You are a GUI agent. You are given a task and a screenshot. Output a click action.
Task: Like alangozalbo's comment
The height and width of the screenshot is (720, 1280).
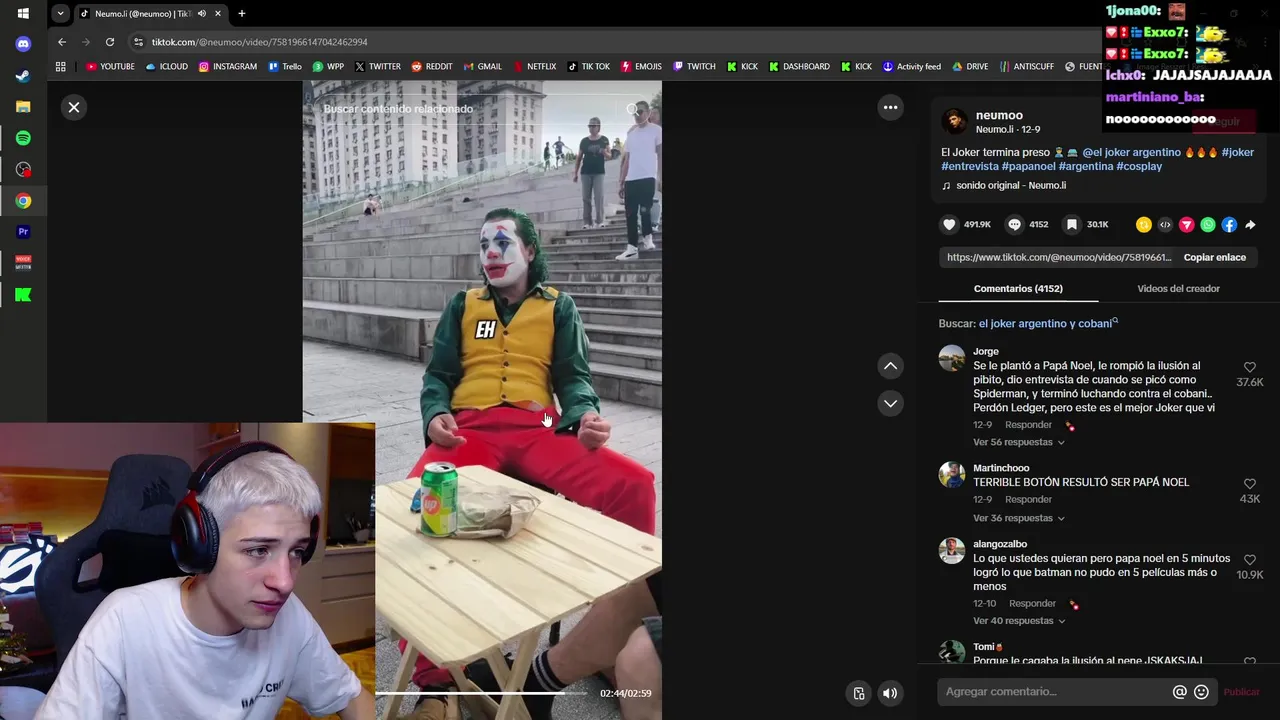pos(1249,560)
